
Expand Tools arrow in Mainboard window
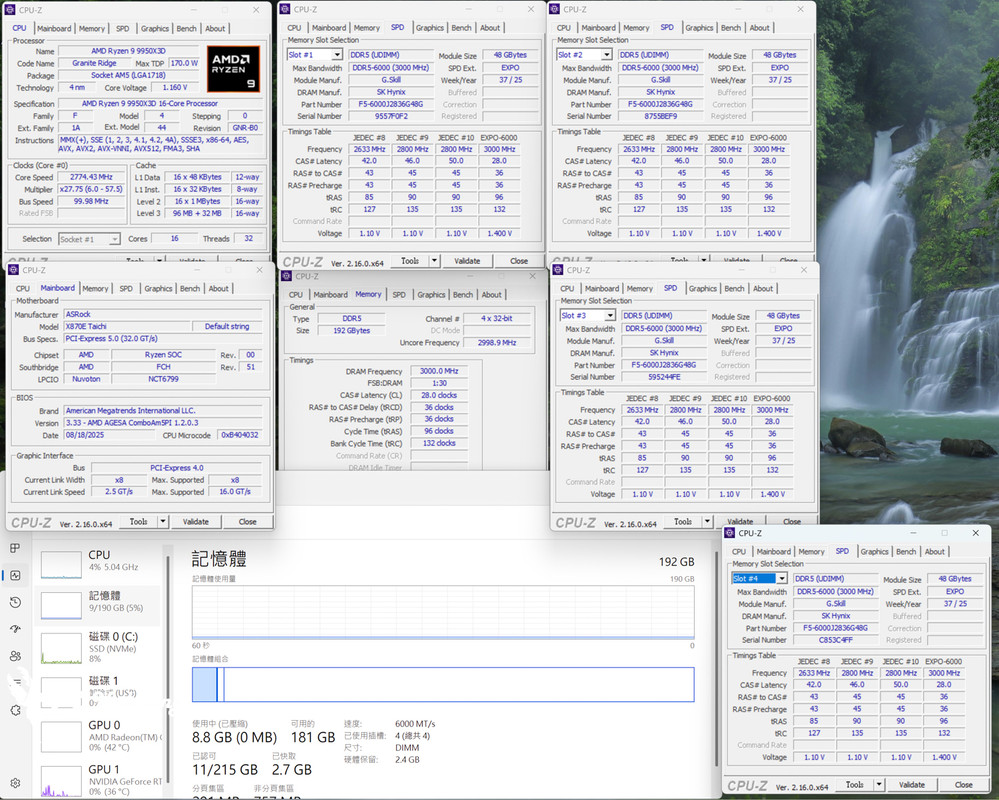pyautogui.click(x=163, y=522)
